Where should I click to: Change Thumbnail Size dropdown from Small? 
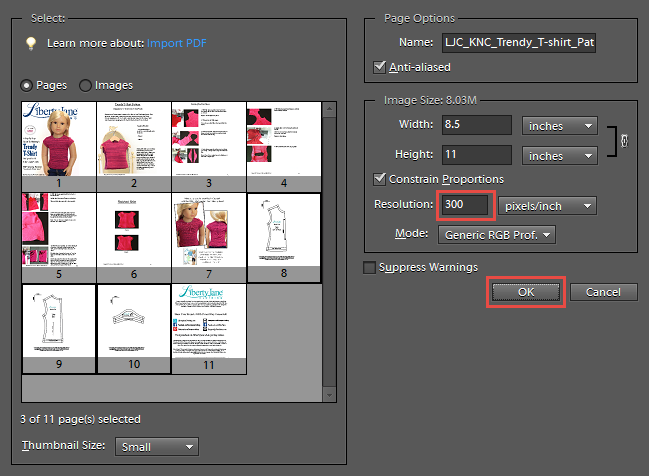157,447
